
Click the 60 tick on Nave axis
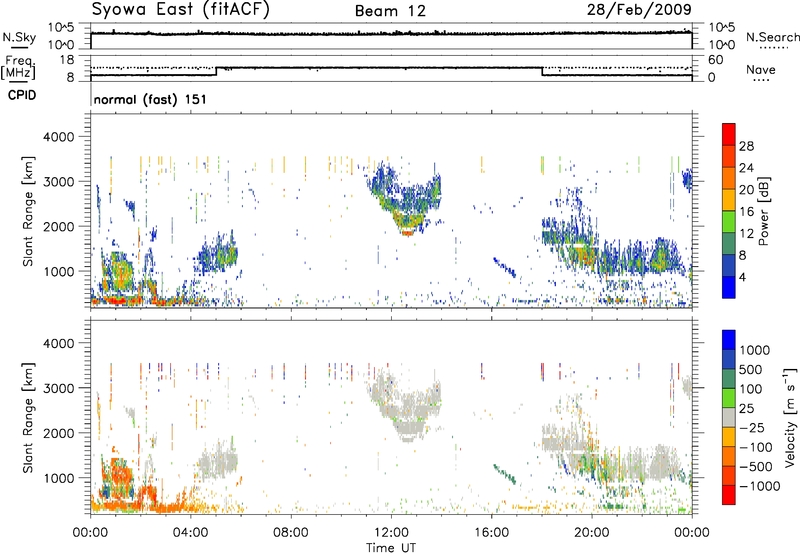point(715,60)
